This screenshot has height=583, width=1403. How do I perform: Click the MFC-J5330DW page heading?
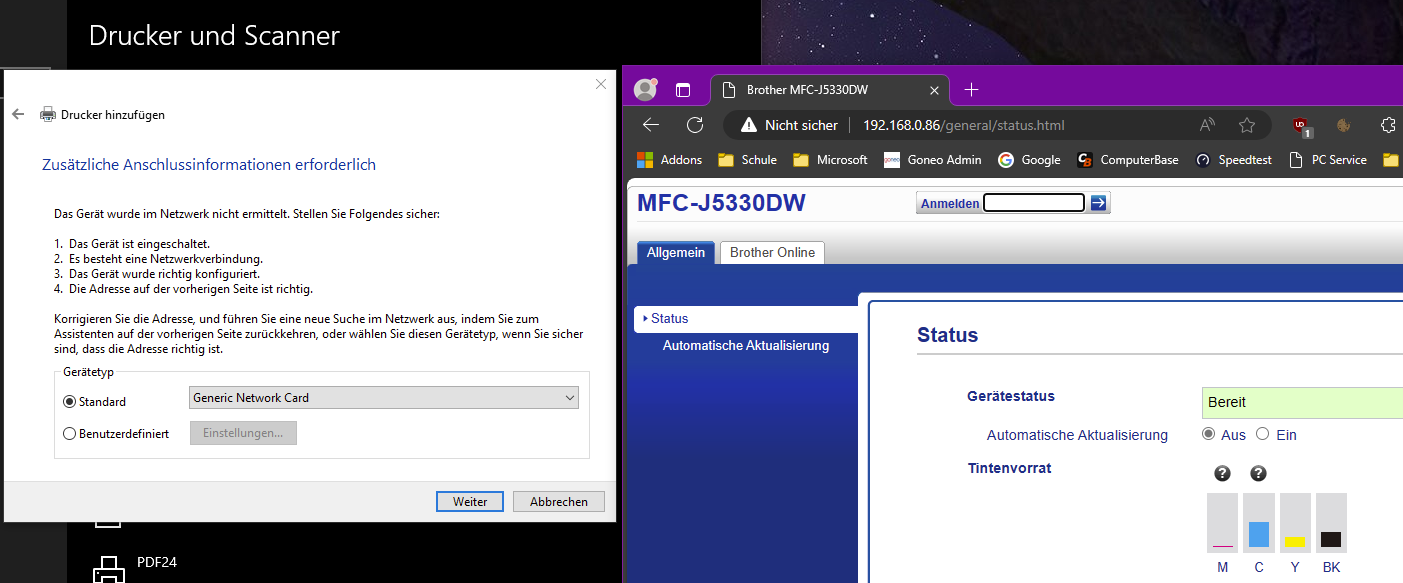pos(721,204)
